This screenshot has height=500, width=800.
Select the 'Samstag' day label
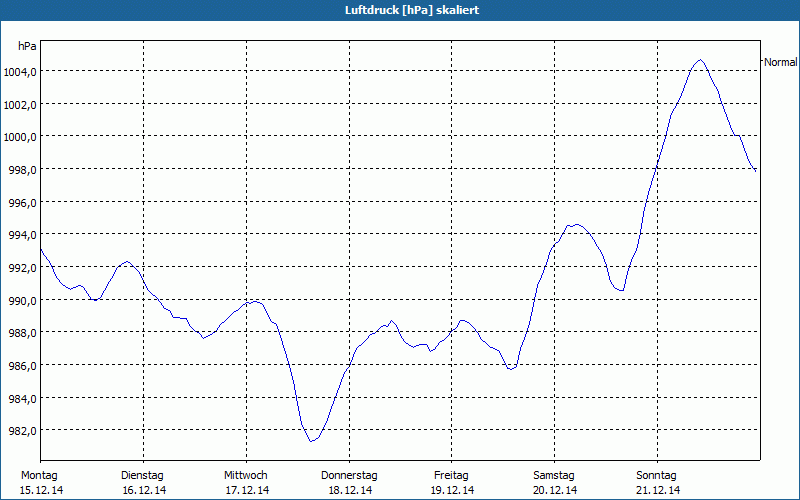tap(554, 476)
